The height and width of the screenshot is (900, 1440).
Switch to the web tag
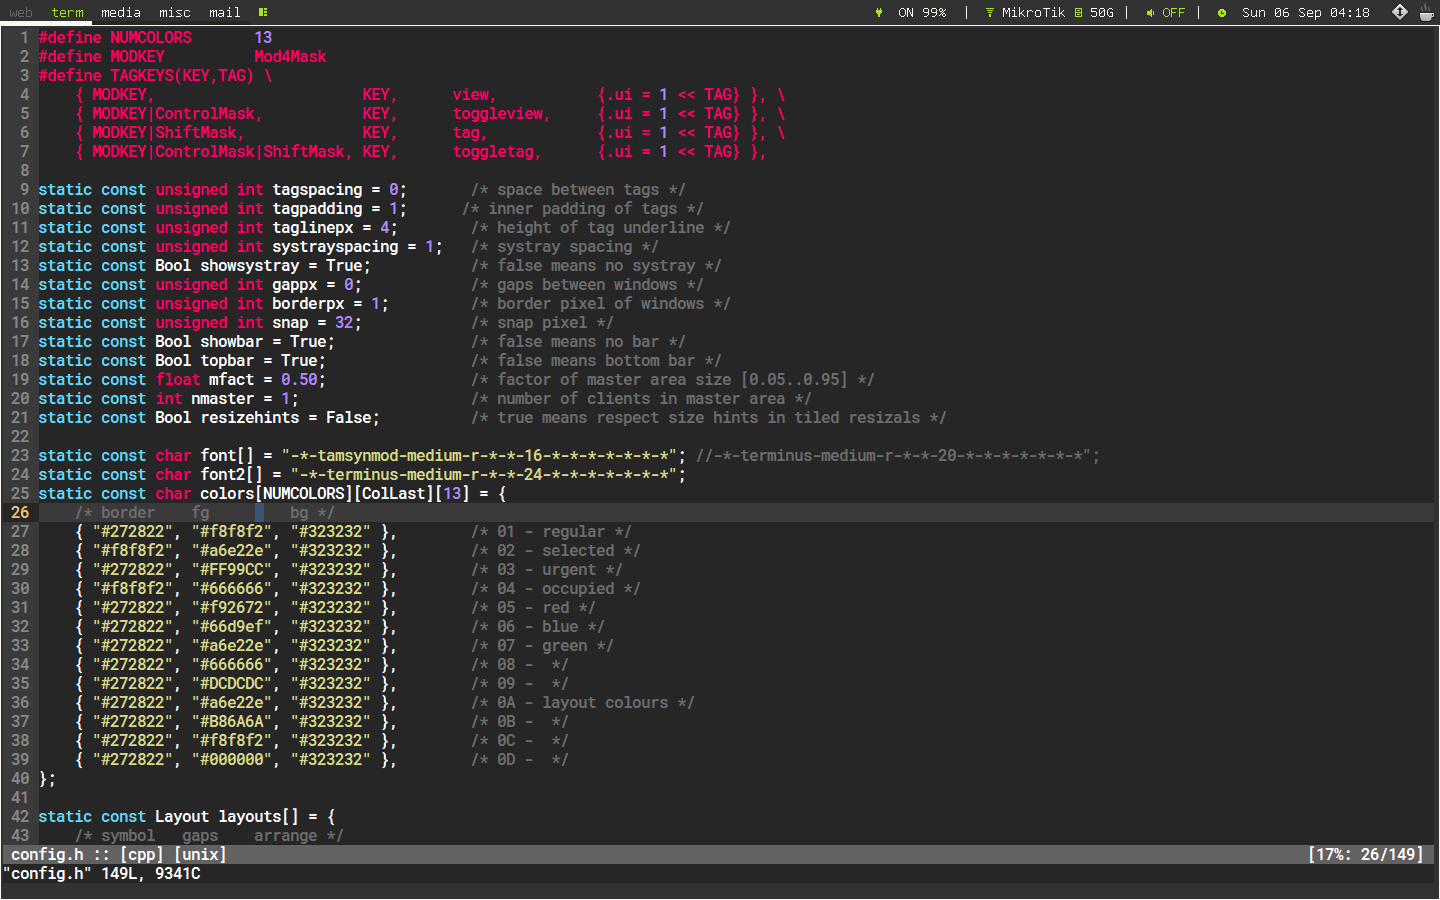click(x=21, y=13)
